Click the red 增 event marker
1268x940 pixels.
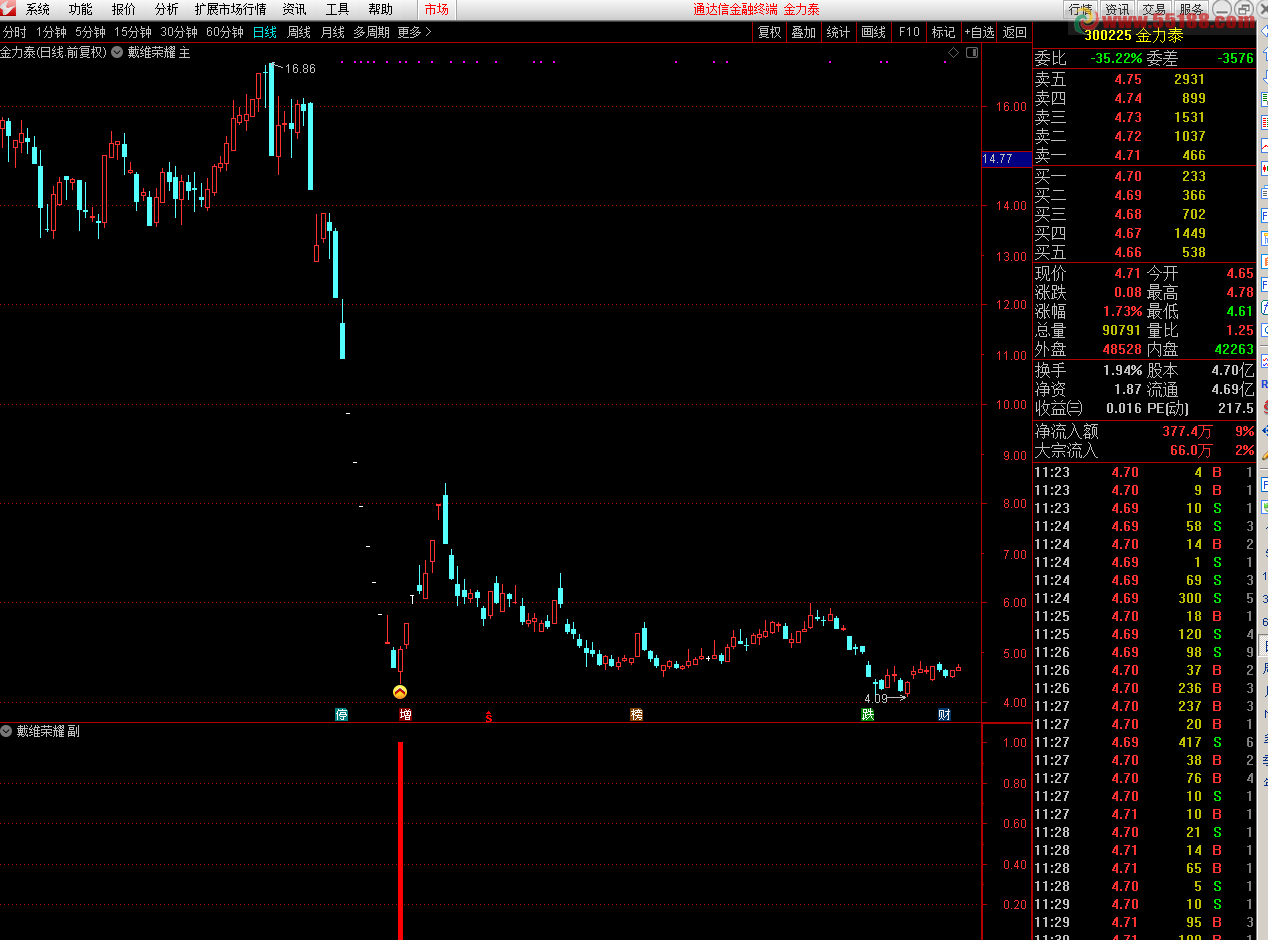click(x=405, y=714)
